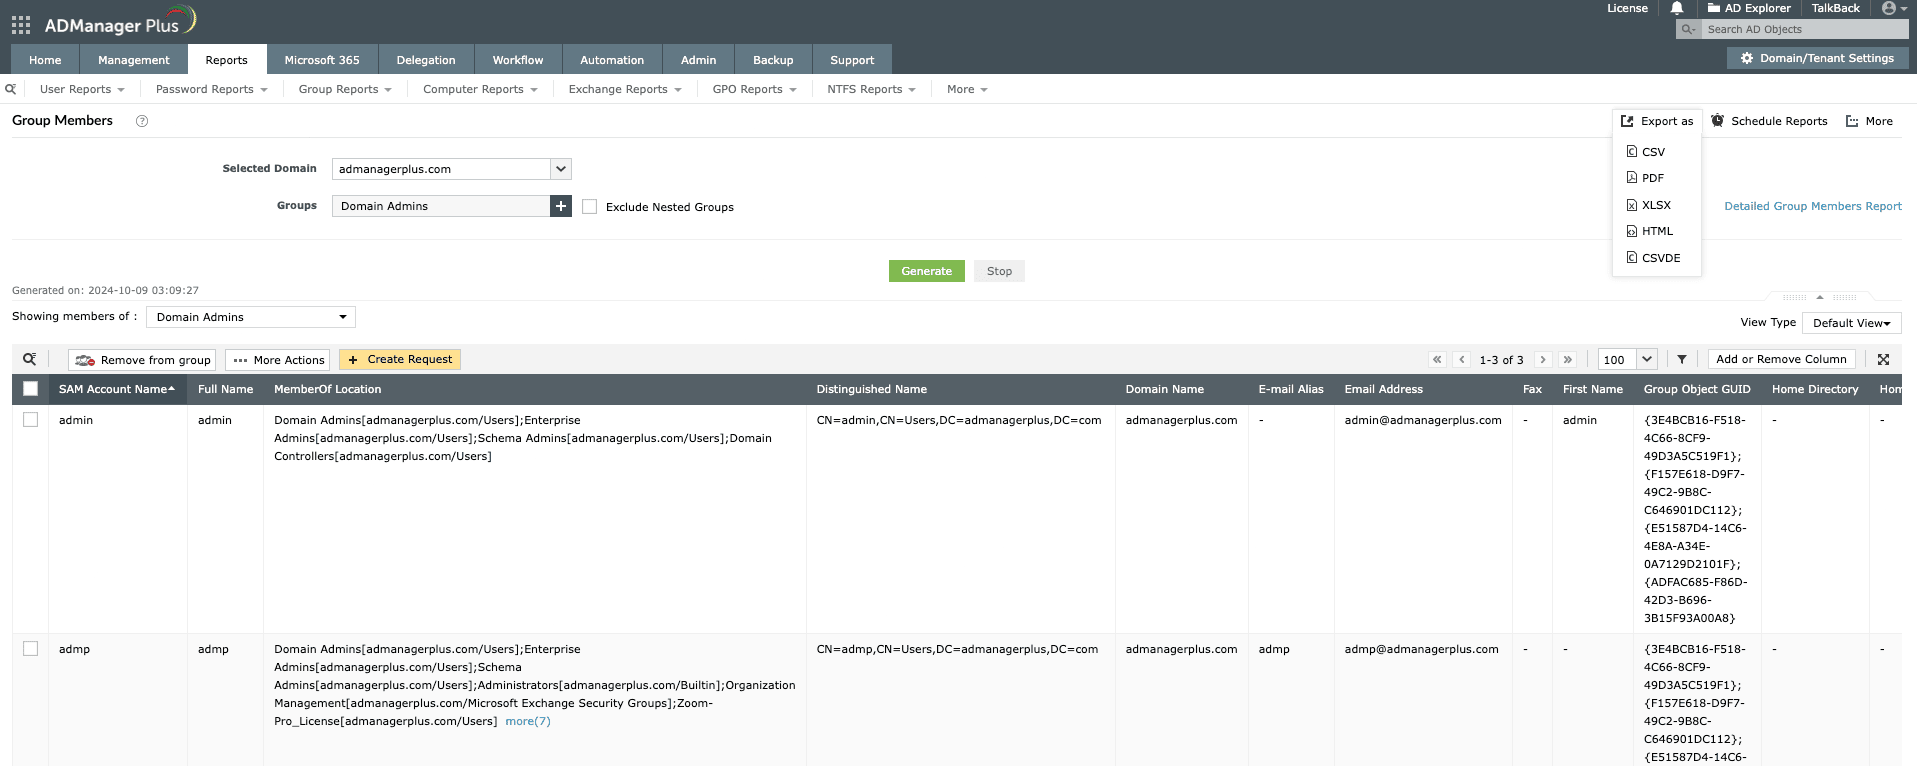Open the apps grid launcher icon
Viewport: 1917px width, 766px height.
click(x=21, y=25)
